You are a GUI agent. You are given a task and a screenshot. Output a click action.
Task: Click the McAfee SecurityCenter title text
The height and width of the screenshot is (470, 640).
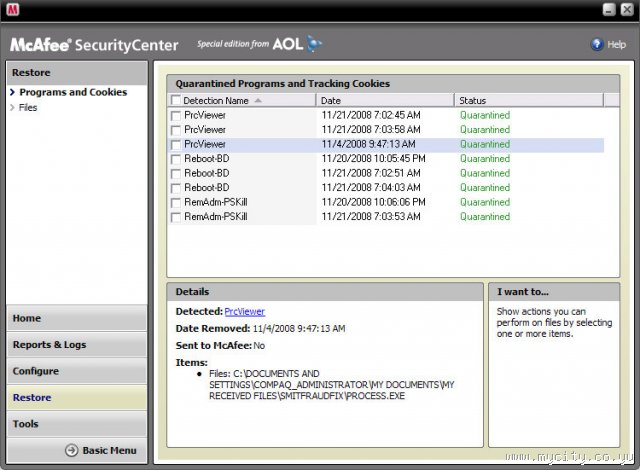coord(94,45)
